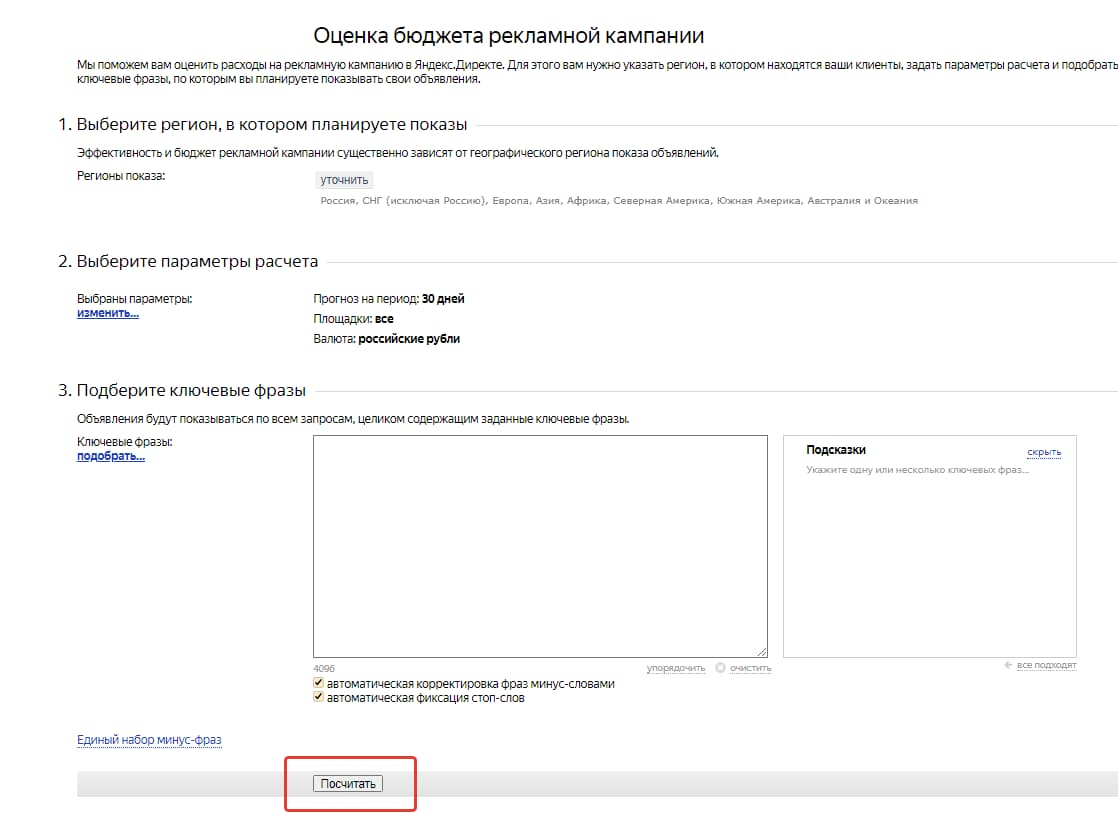Open the "подобрать..." keyword selection link
The image size is (1118, 814).
click(x=110, y=456)
